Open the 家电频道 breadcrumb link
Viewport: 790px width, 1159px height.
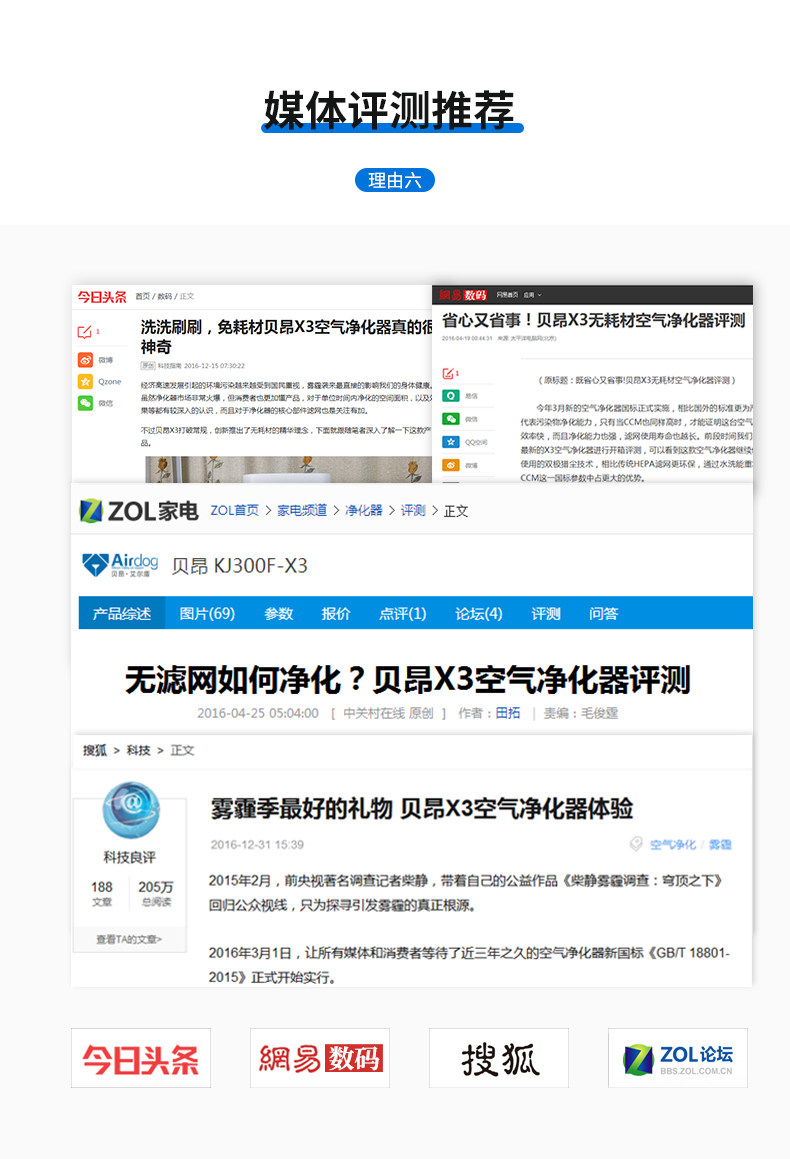click(x=302, y=510)
